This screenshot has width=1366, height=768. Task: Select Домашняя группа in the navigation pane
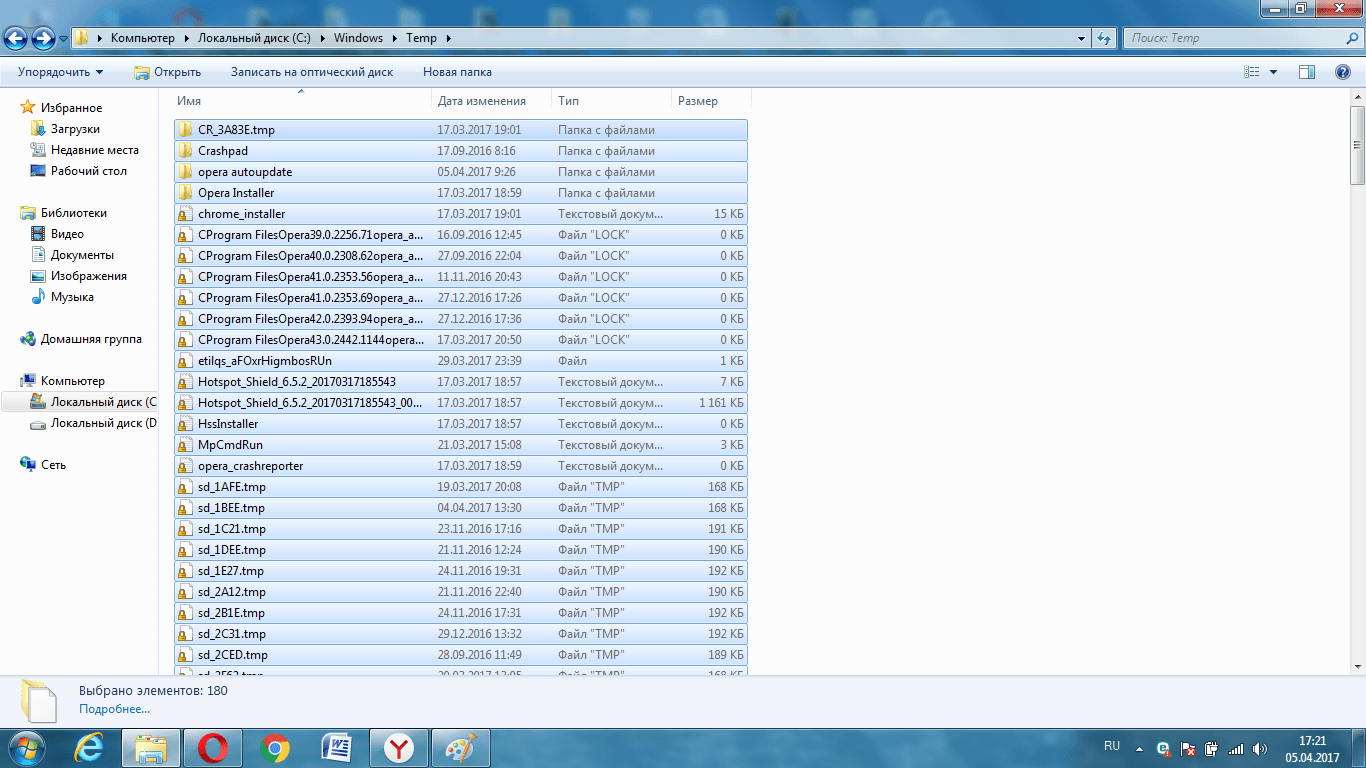[91, 339]
